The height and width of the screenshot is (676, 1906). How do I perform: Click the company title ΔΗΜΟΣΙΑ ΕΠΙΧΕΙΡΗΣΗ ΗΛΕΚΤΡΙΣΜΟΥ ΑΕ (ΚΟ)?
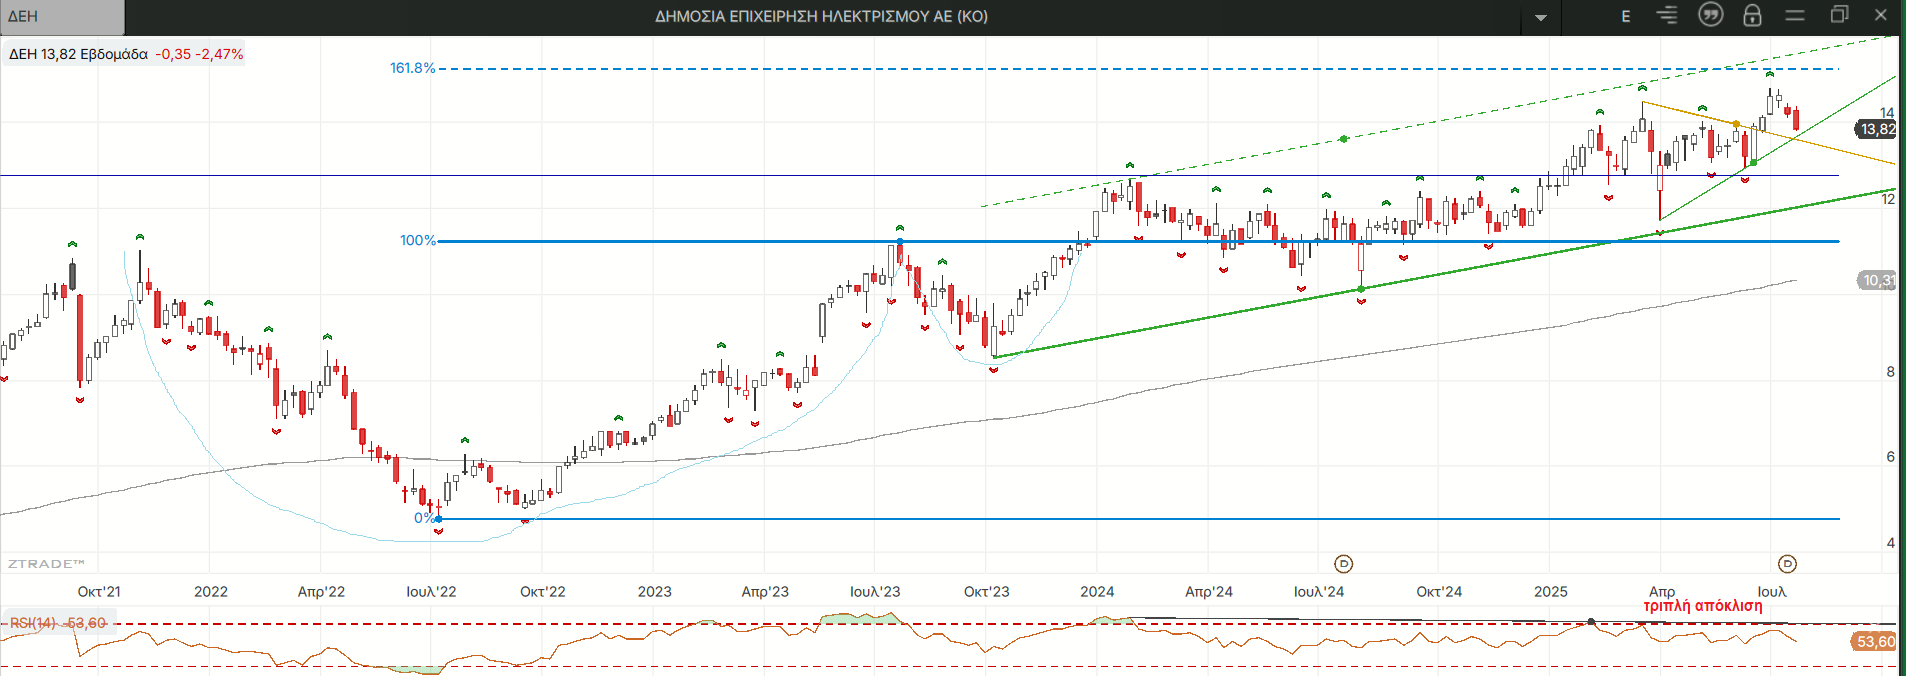(x=821, y=16)
